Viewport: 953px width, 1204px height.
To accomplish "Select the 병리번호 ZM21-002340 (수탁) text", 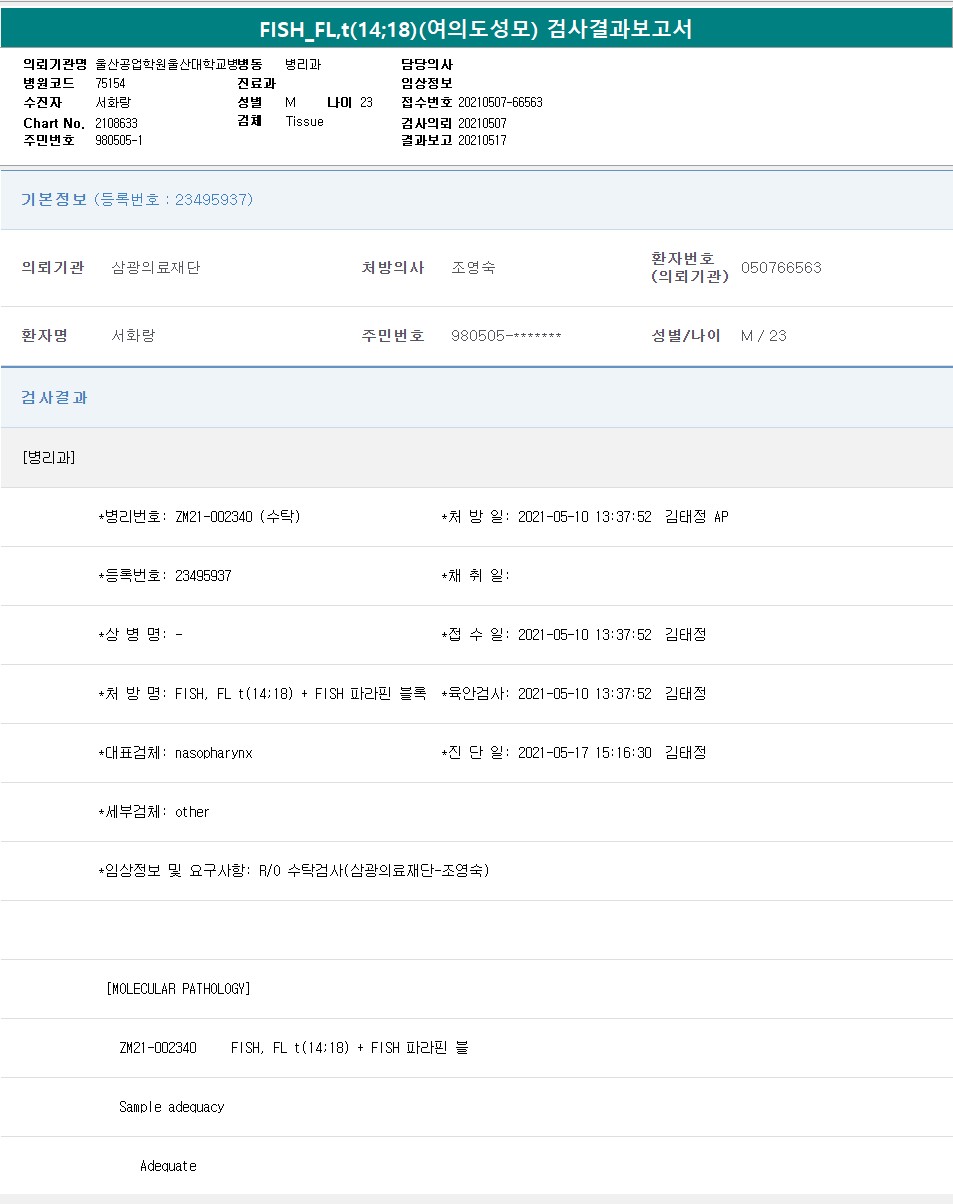I will pyautogui.click(x=237, y=517).
